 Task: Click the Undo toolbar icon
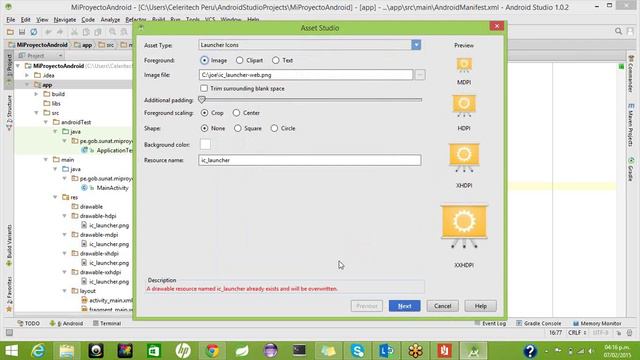tap(48, 32)
